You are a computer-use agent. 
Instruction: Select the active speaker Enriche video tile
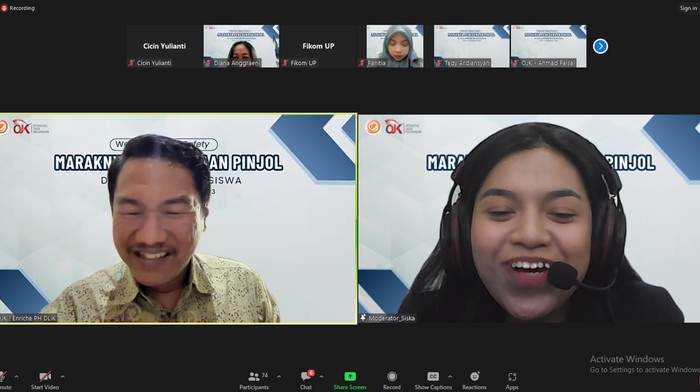178,219
